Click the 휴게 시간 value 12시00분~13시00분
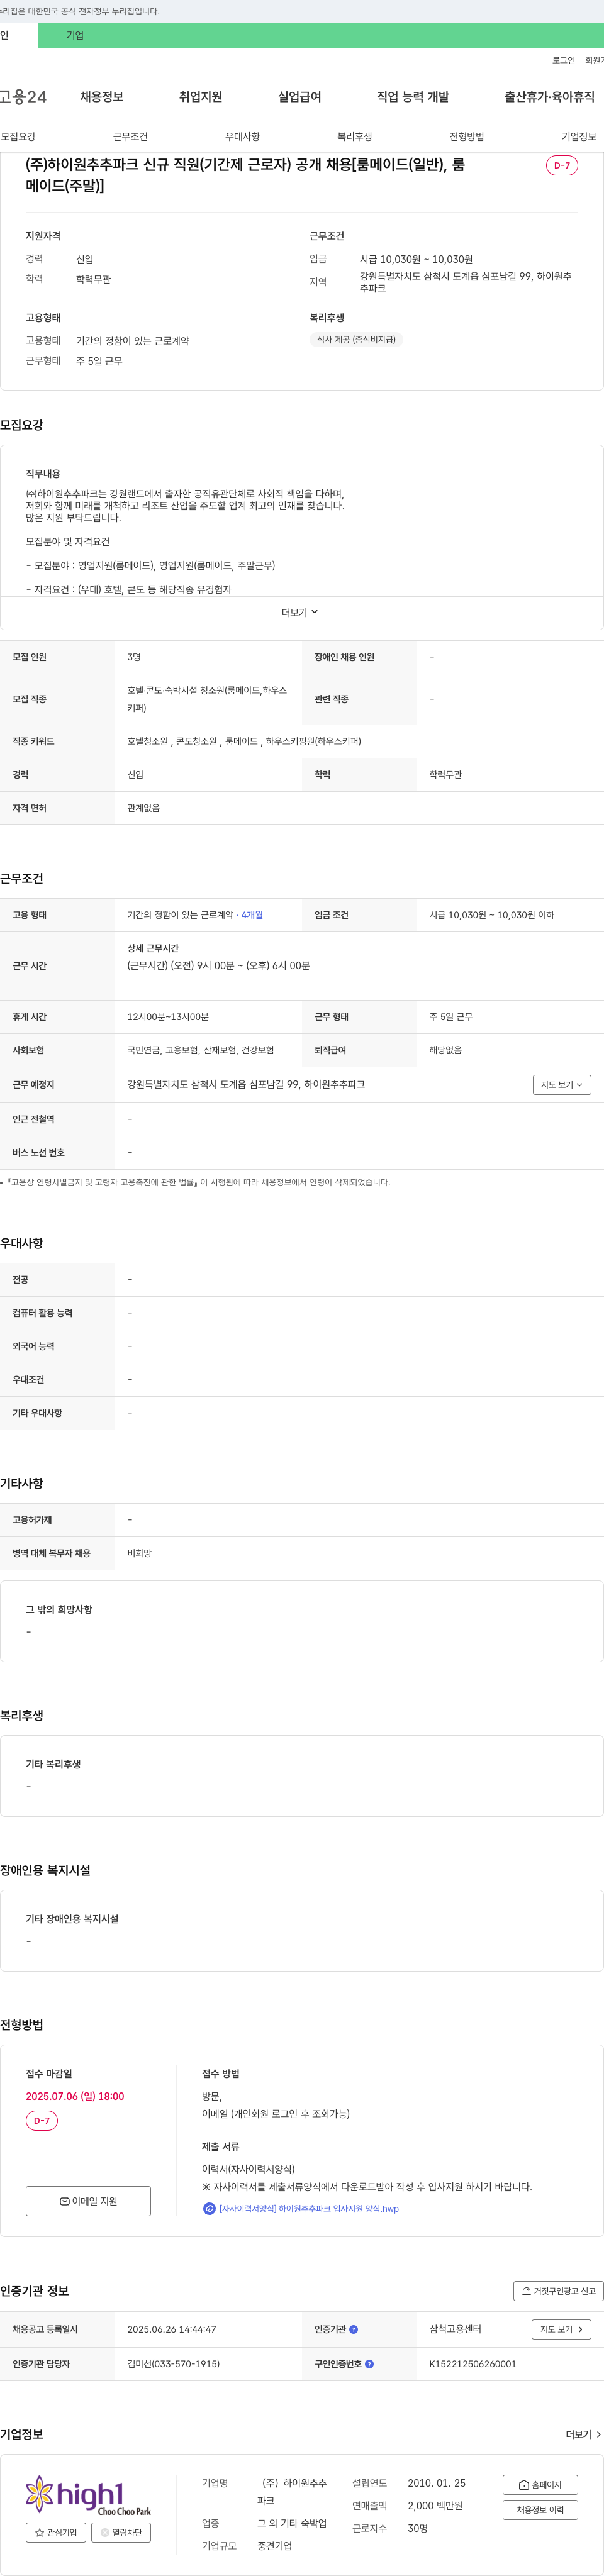 pos(168,1016)
